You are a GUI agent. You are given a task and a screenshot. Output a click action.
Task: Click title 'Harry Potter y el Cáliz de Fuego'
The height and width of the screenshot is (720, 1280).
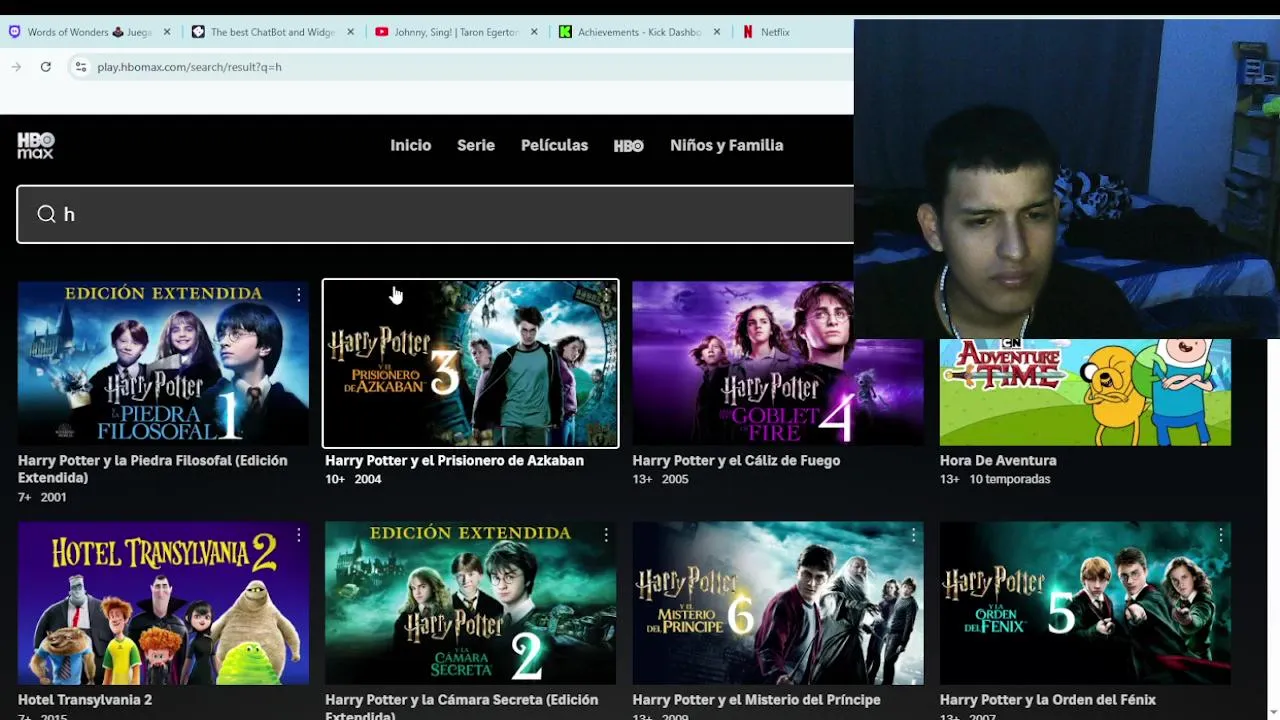tap(736, 461)
